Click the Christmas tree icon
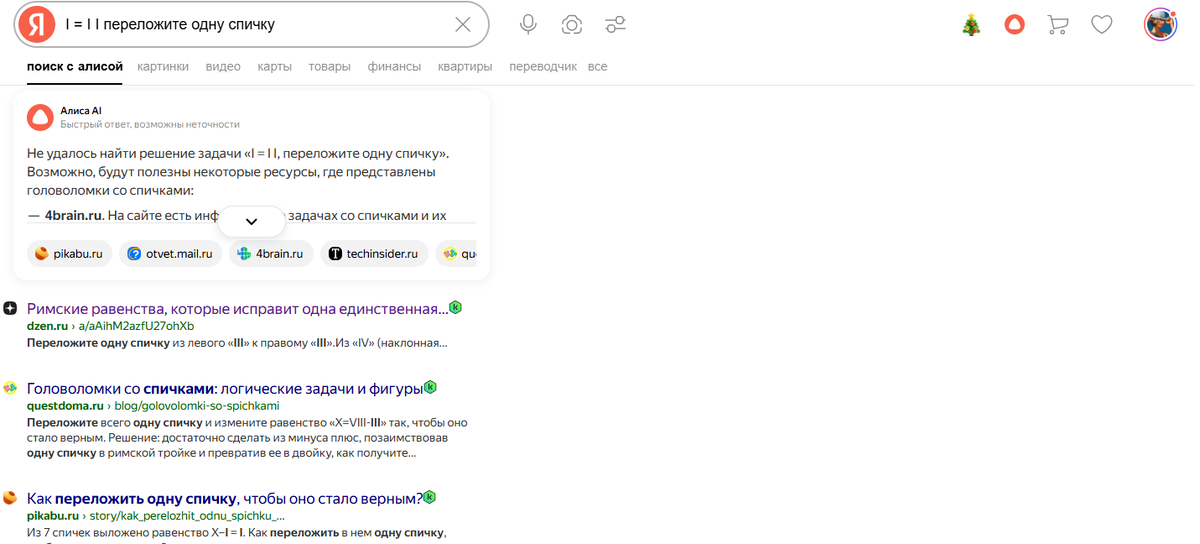 [971, 25]
